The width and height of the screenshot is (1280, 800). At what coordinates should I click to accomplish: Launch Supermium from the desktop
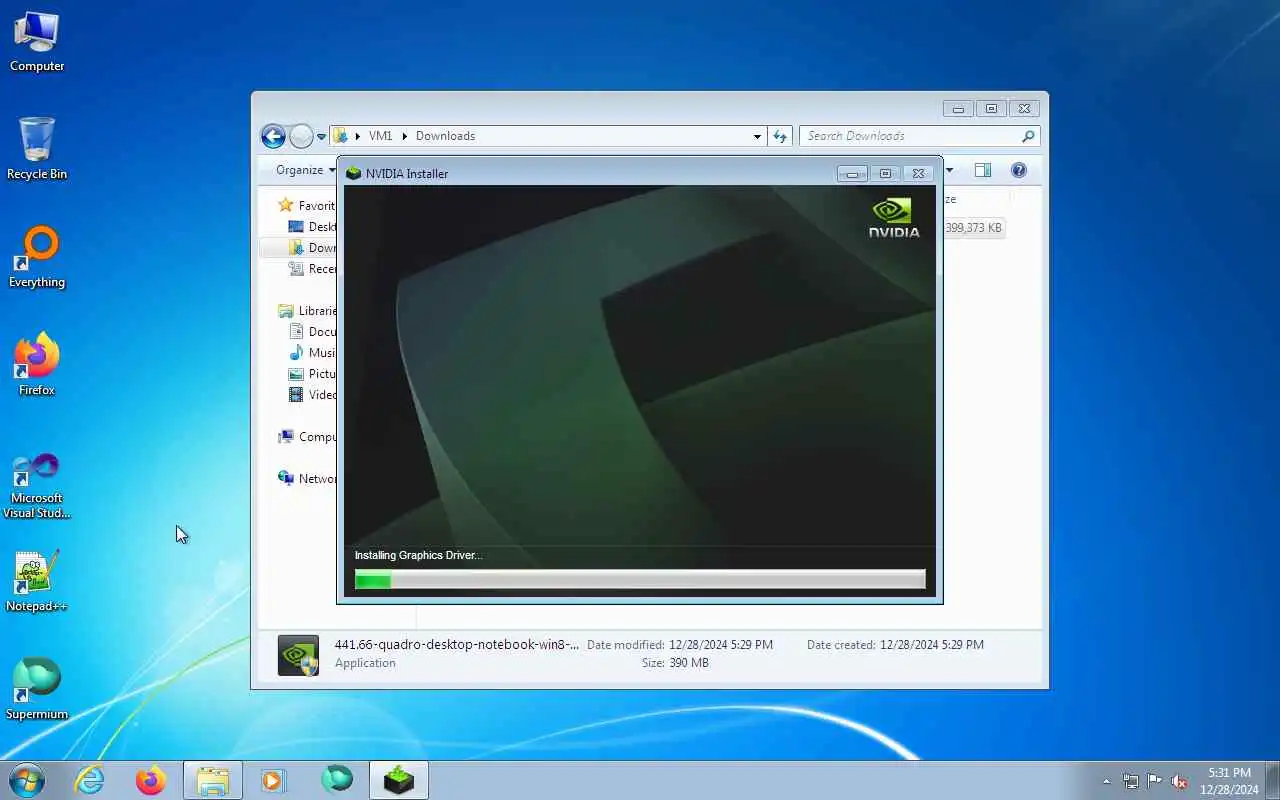click(x=37, y=689)
